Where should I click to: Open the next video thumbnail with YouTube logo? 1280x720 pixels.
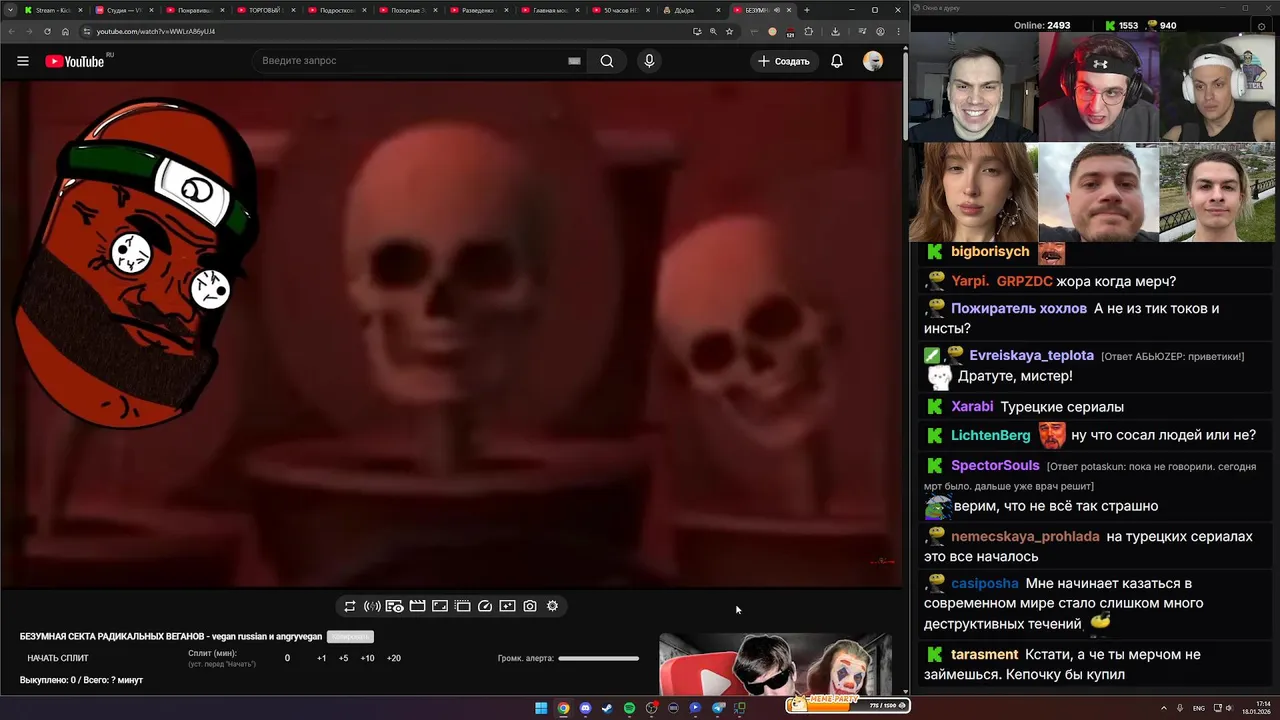click(775, 664)
